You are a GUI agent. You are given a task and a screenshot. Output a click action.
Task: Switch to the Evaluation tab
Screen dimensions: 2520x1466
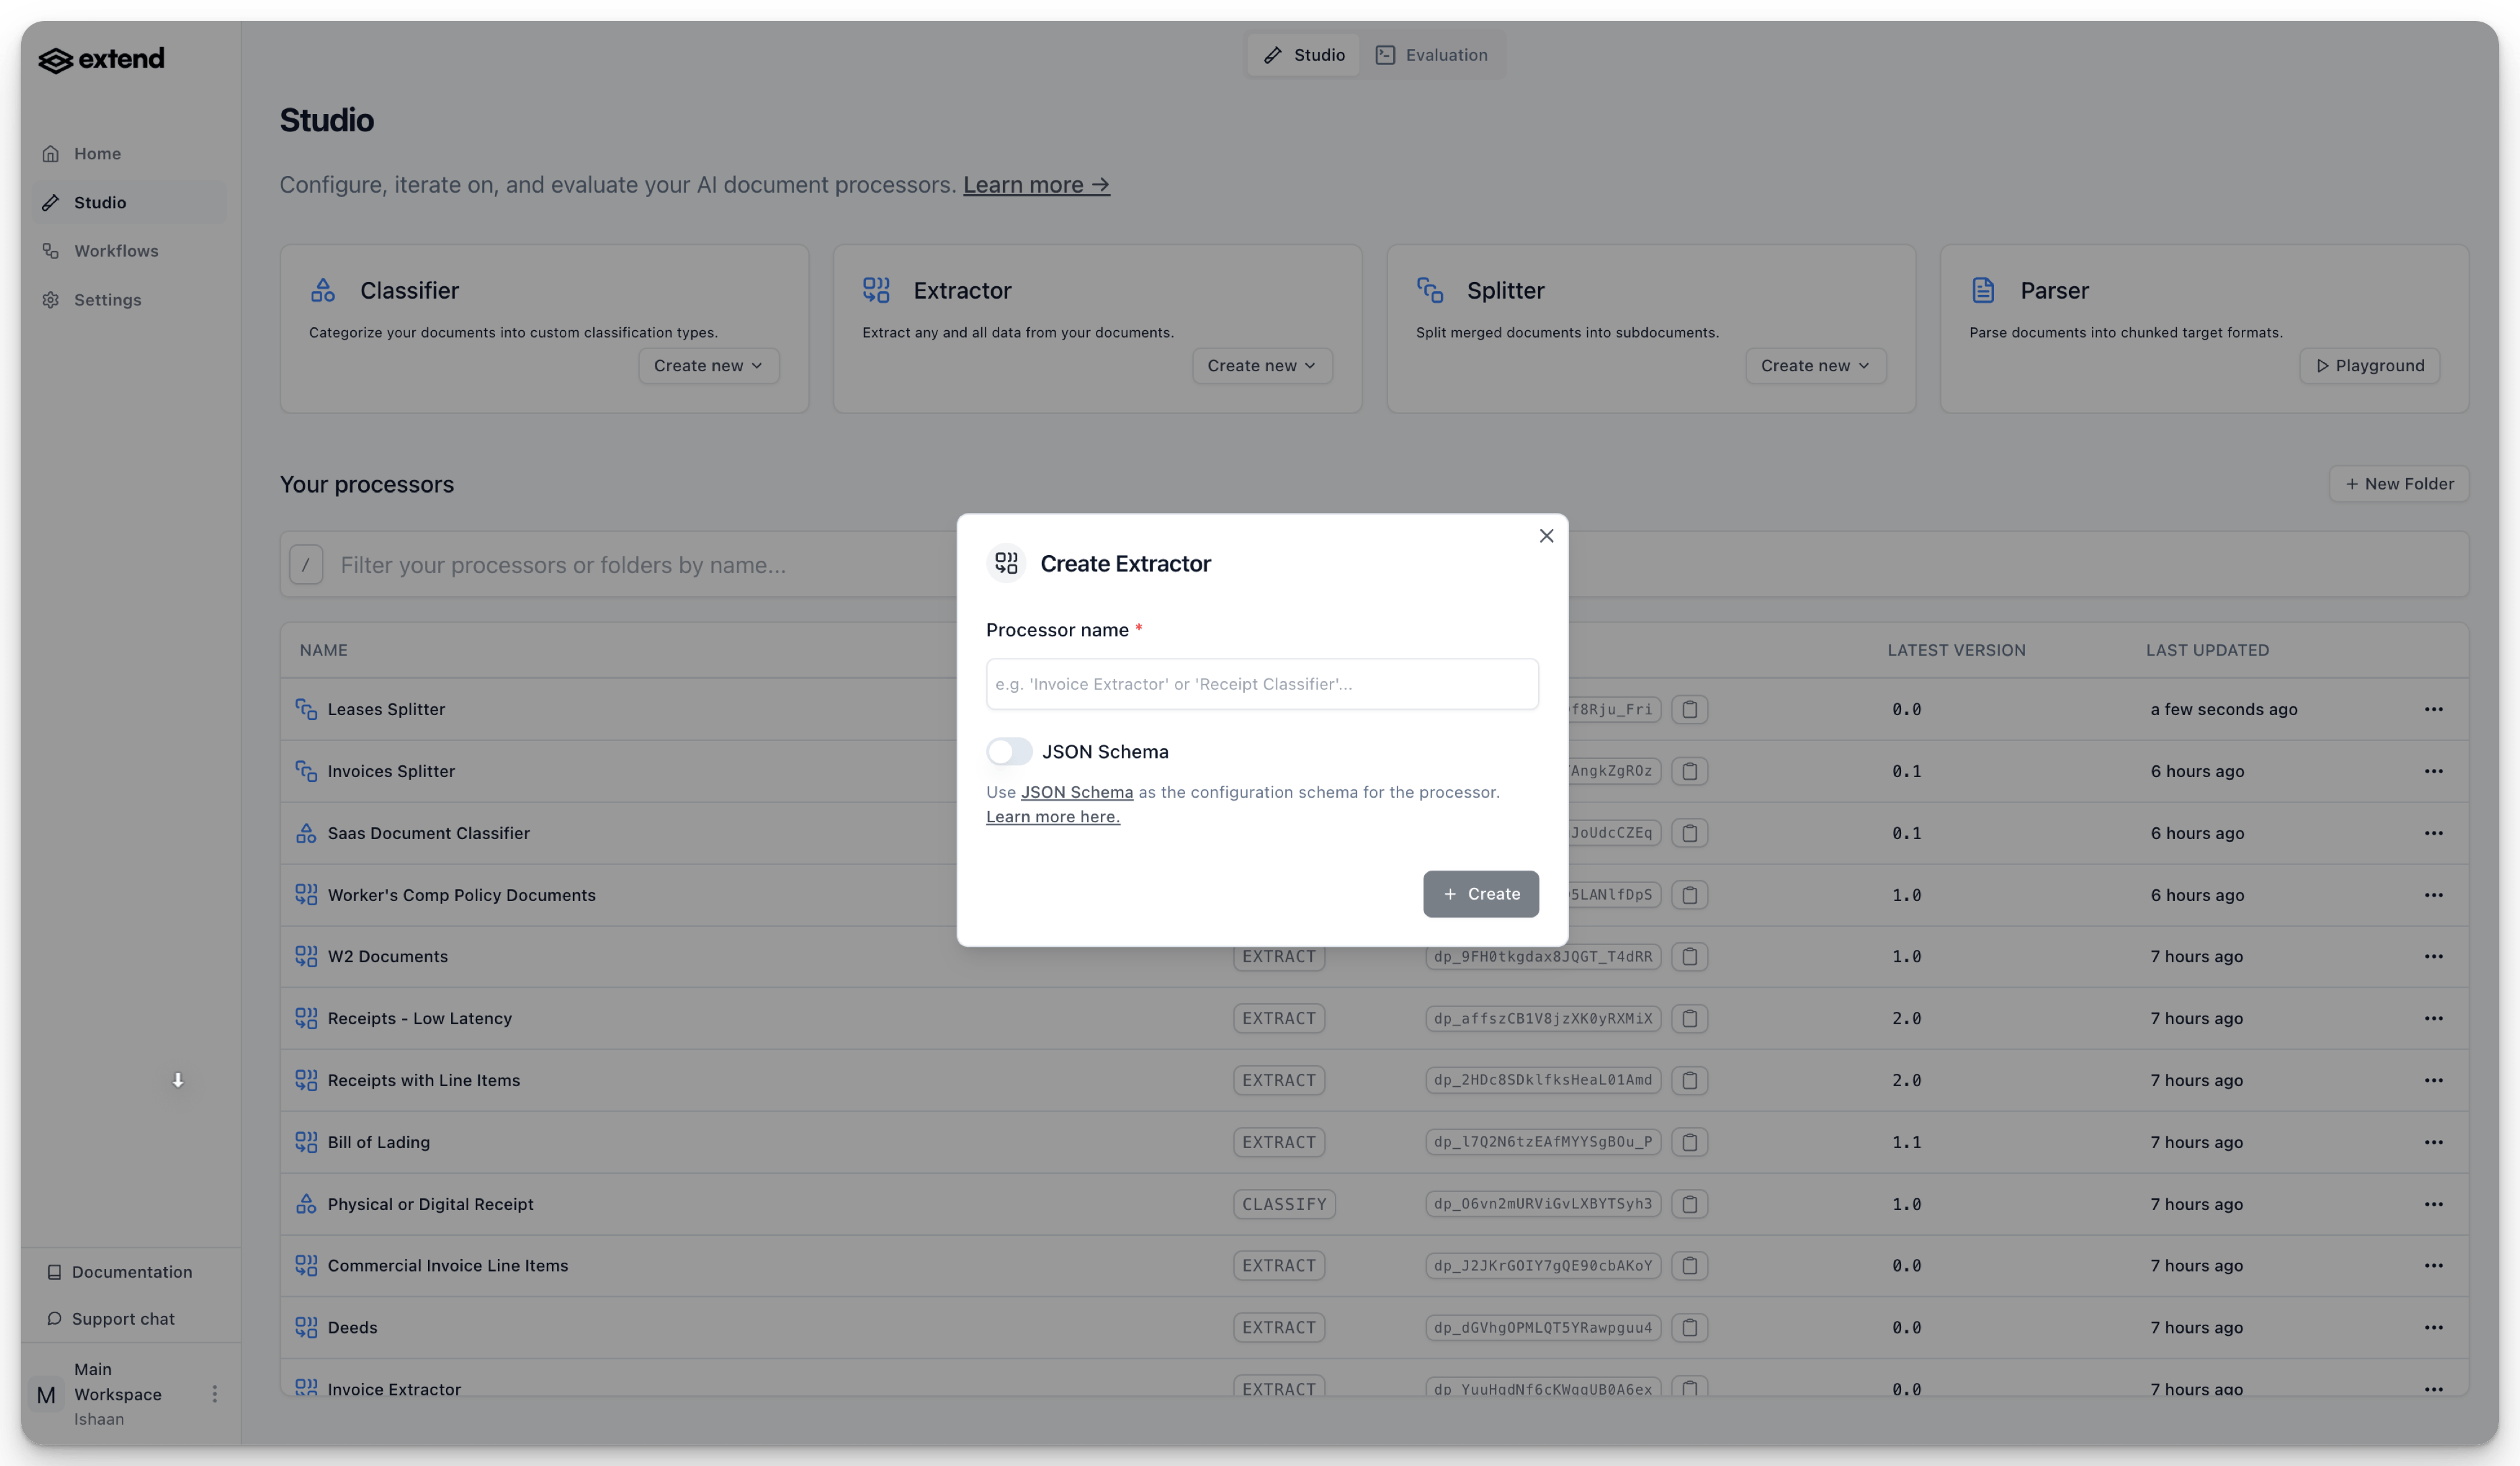tap(1431, 55)
